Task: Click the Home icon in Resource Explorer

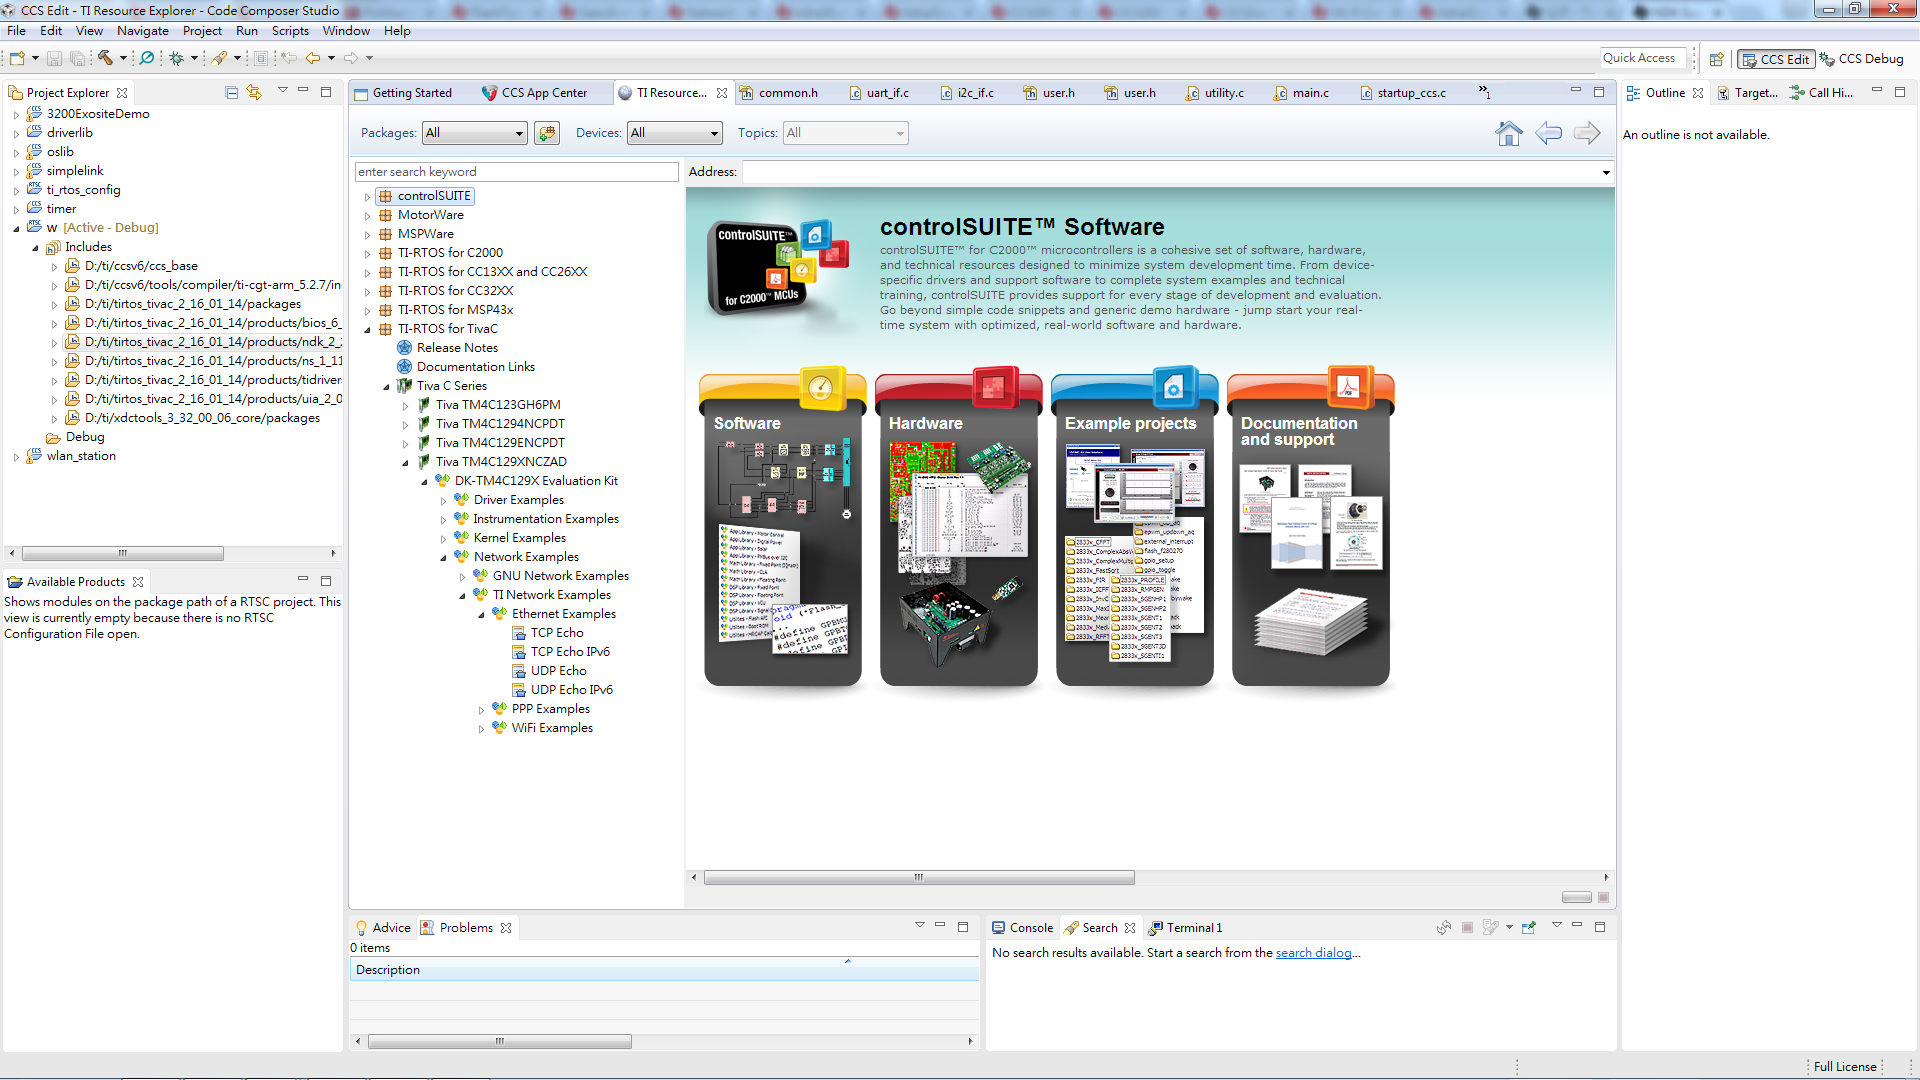Action: tap(1508, 133)
